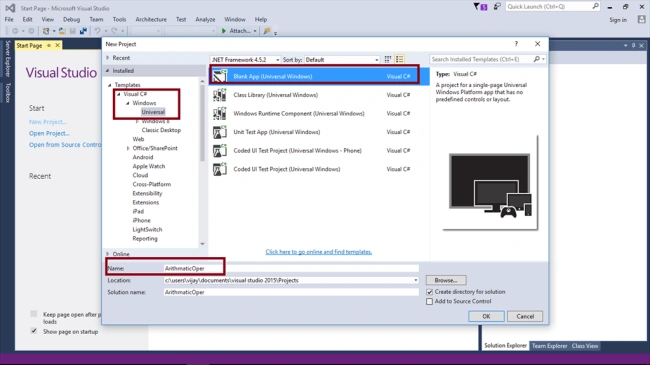Image resolution: width=650 pixels, height=365 pixels.
Task: Select the Cross-Platform tree item
Action: coord(152,184)
